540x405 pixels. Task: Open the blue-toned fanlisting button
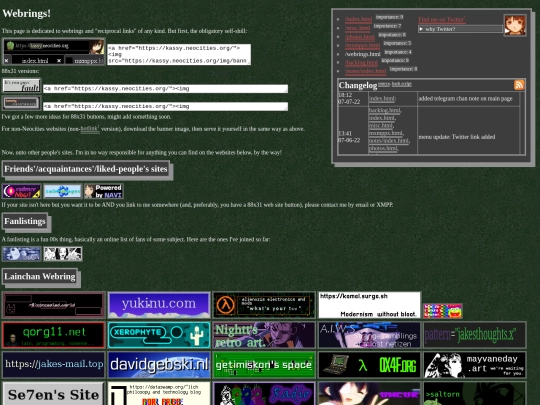[21, 254]
